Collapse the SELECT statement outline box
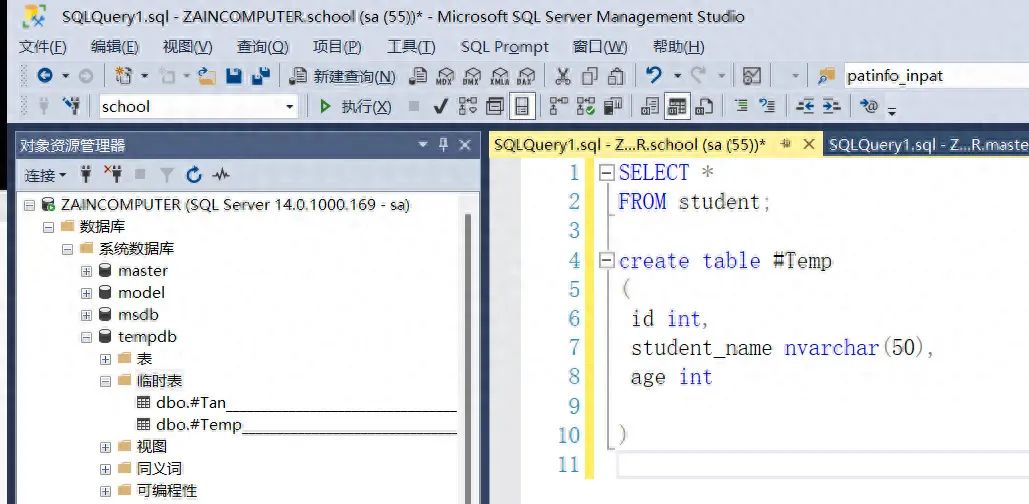1029x504 pixels. [x=607, y=173]
